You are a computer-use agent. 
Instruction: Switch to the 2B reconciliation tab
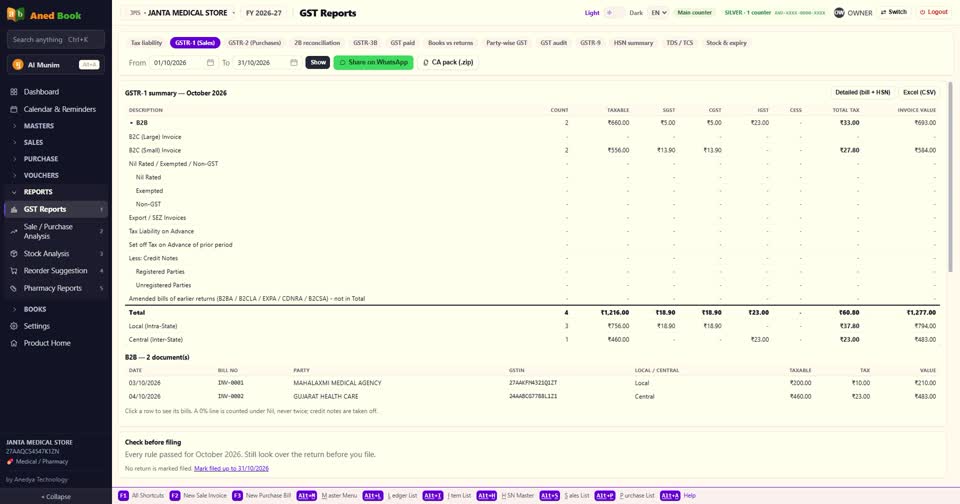click(317, 43)
